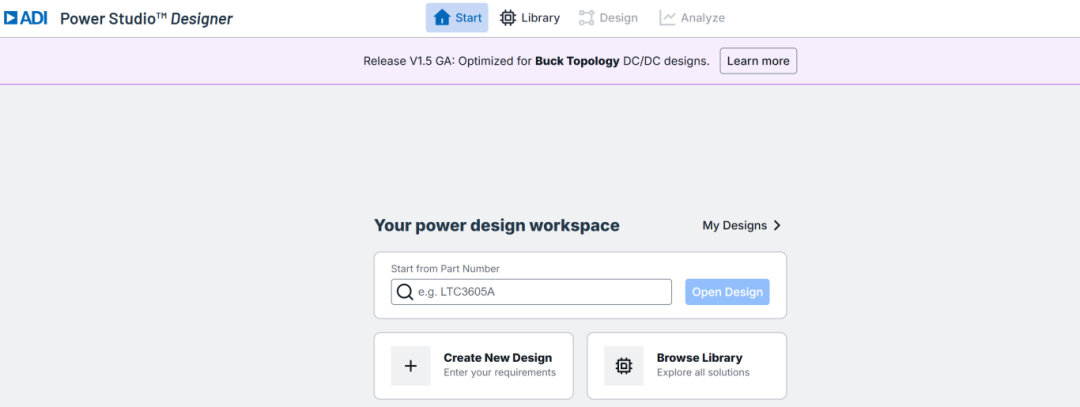Open the Create New Design card
The image size is (1080, 407).
[474, 366]
